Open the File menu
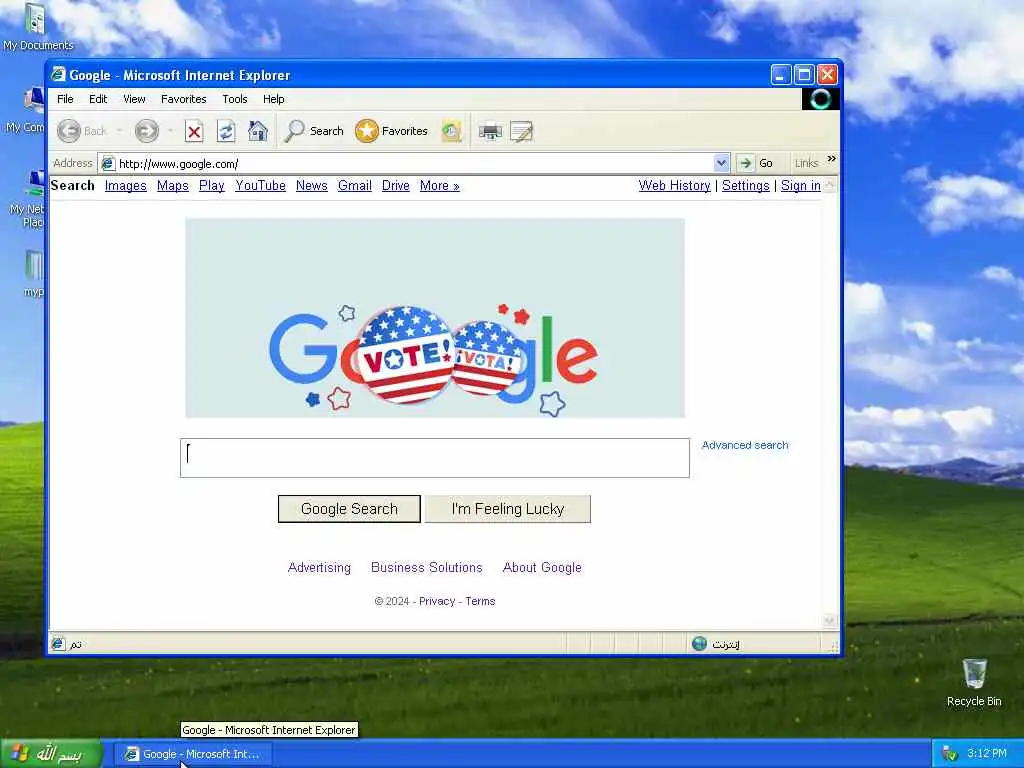The image size is (1024, 768). (x=65, y=99)
